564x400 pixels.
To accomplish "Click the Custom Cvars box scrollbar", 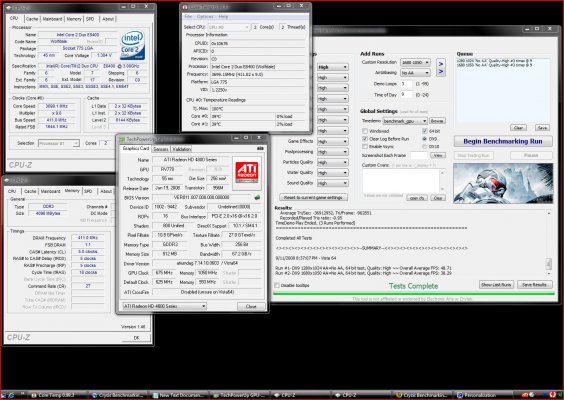I will click(442, 181).
